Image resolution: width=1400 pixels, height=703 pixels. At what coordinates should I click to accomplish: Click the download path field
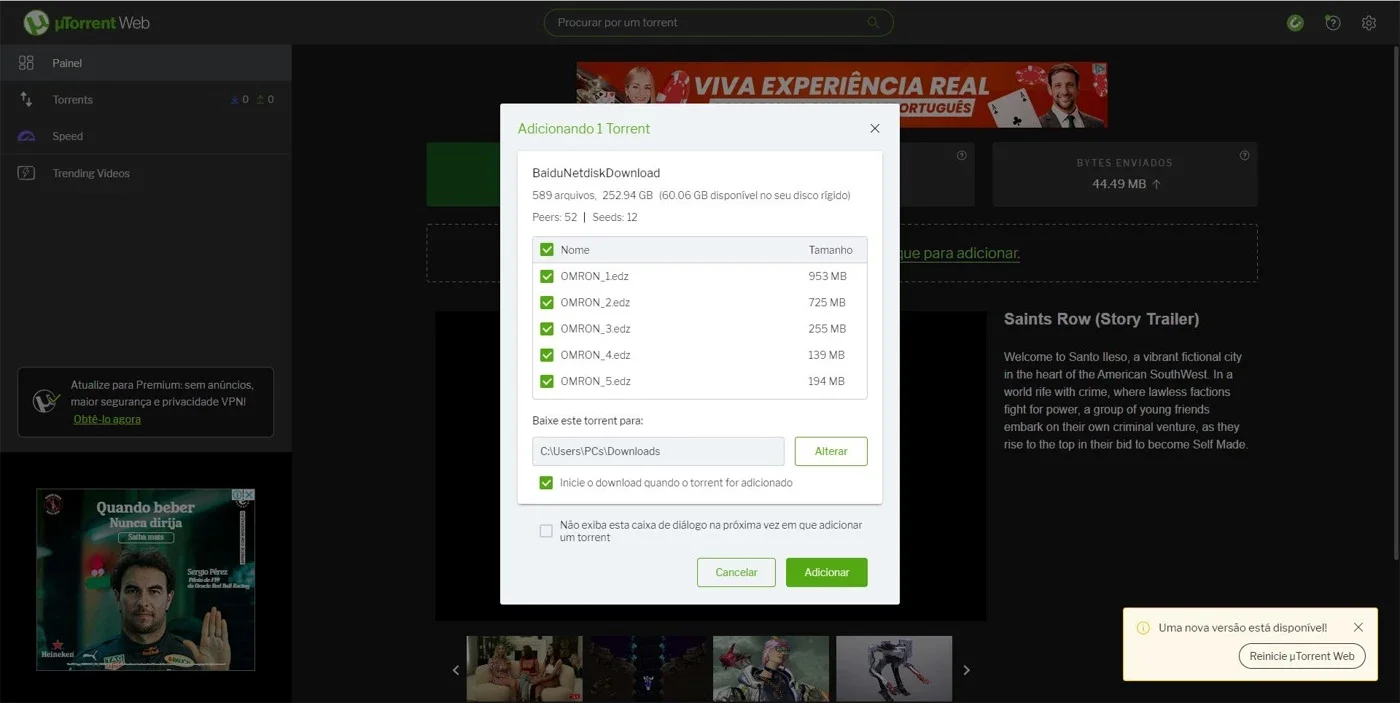[658, 451]
